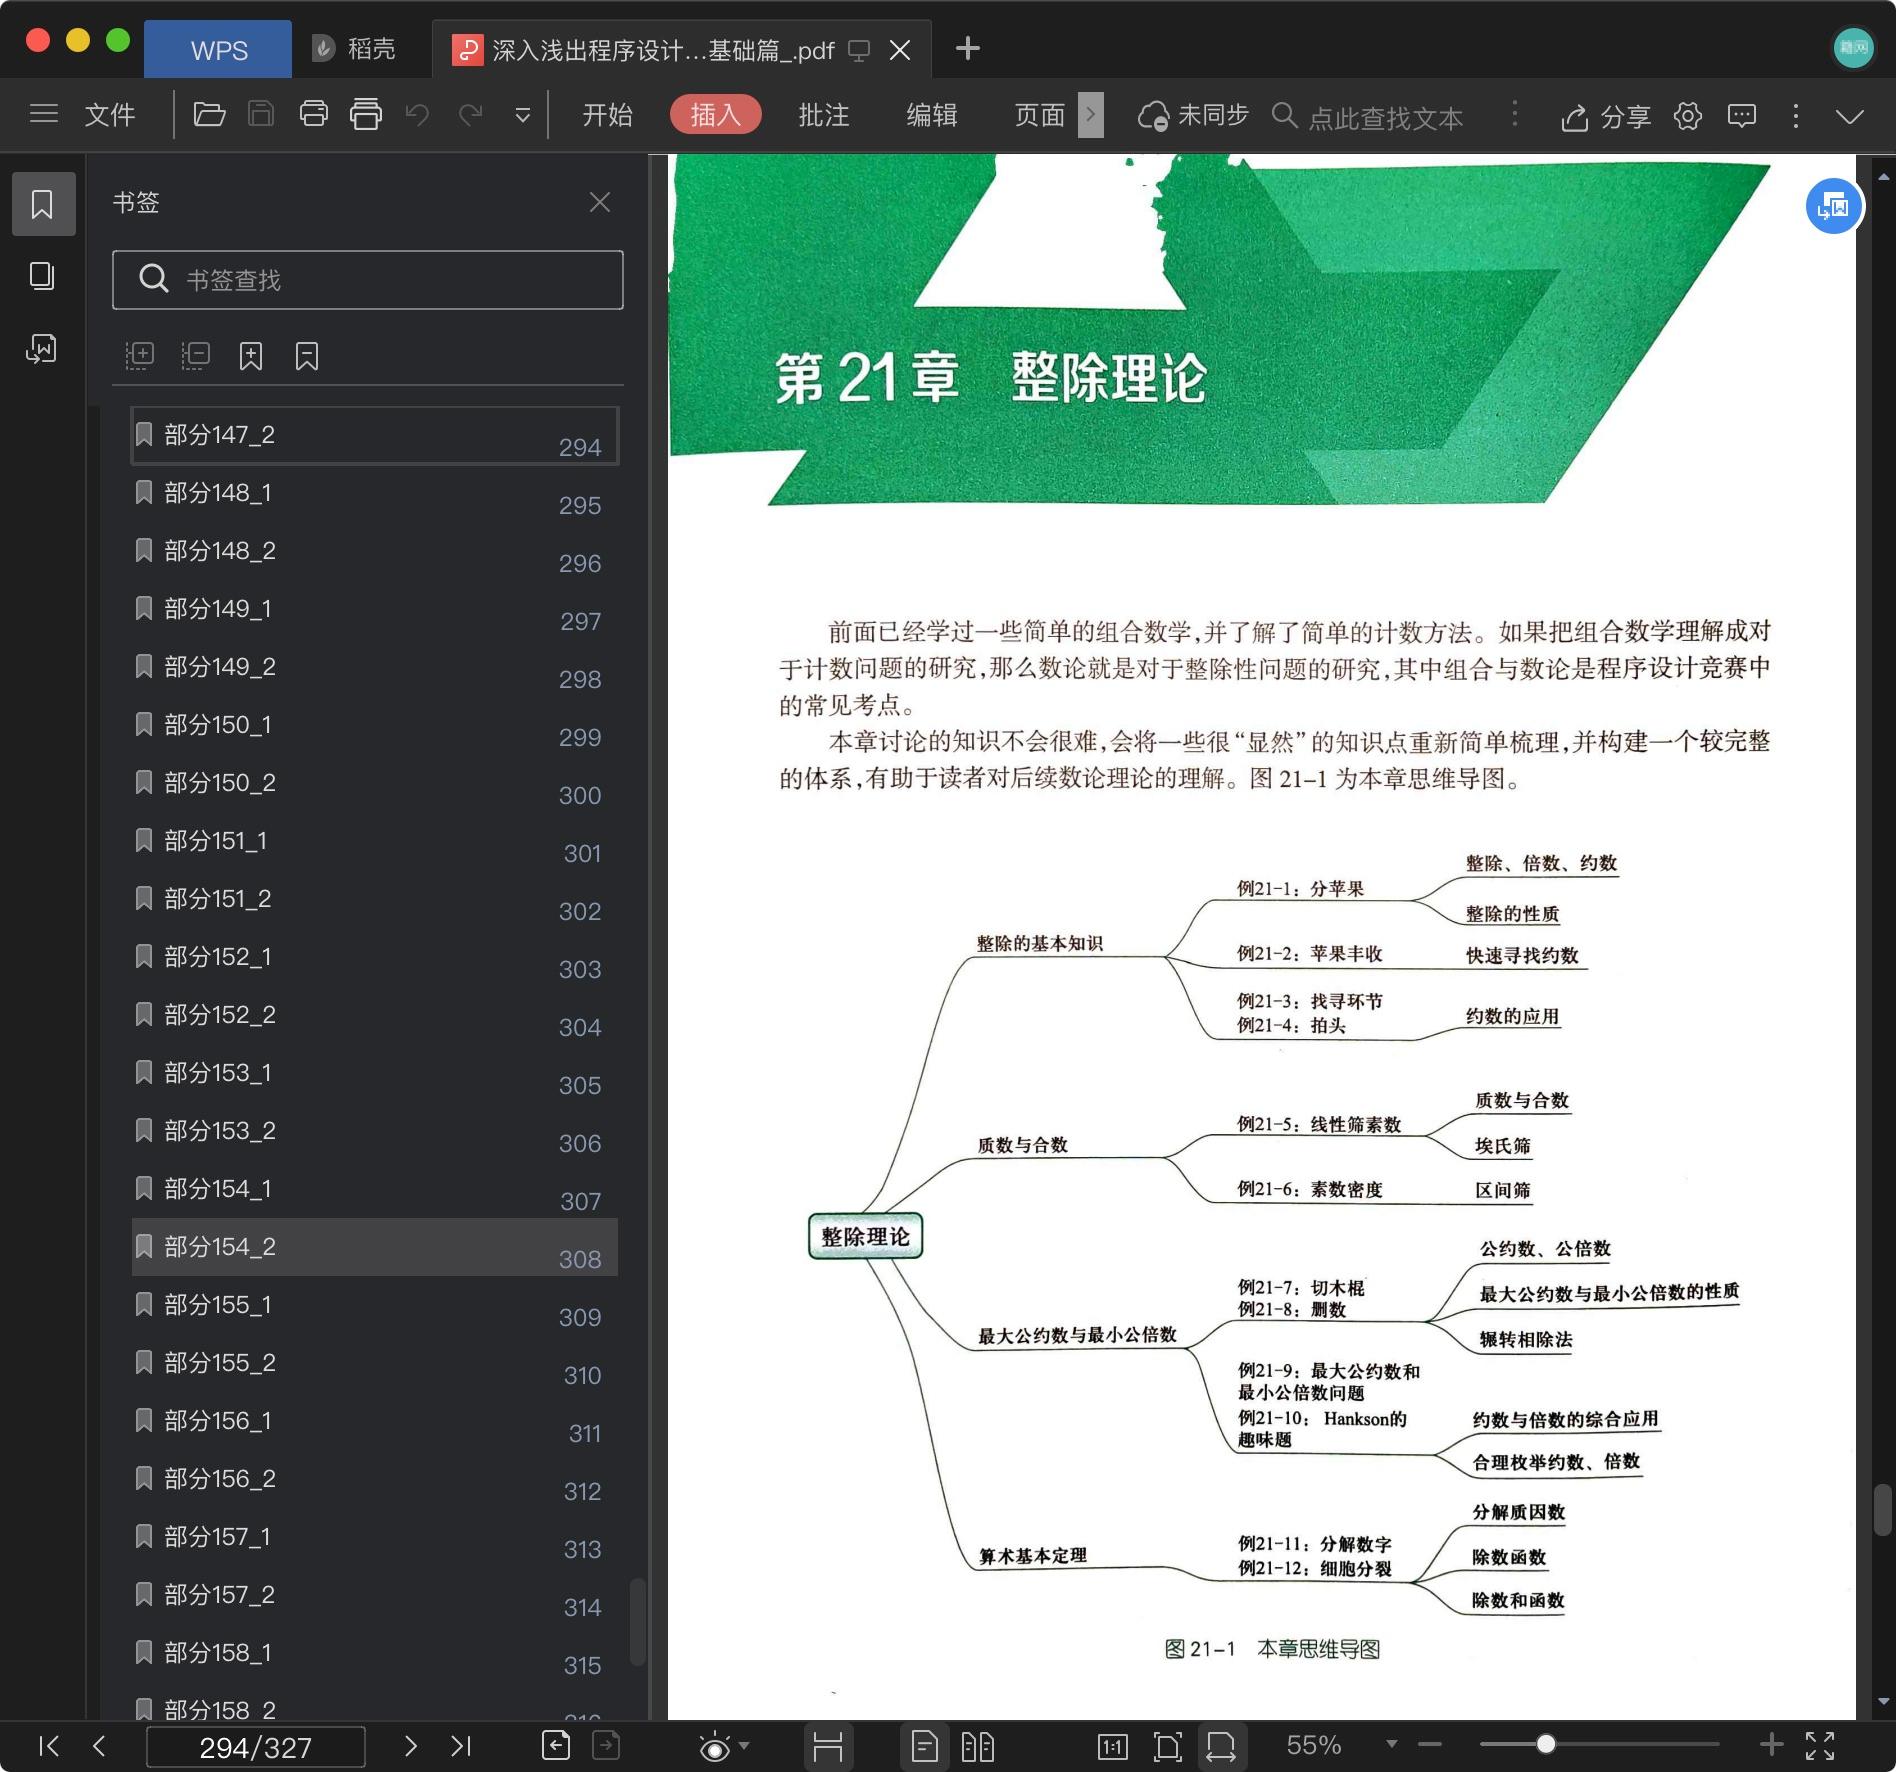Go to the first page
The height and width of the screenshot is (1772, 1896).
pyautogui.click(x=48, y=1746)
